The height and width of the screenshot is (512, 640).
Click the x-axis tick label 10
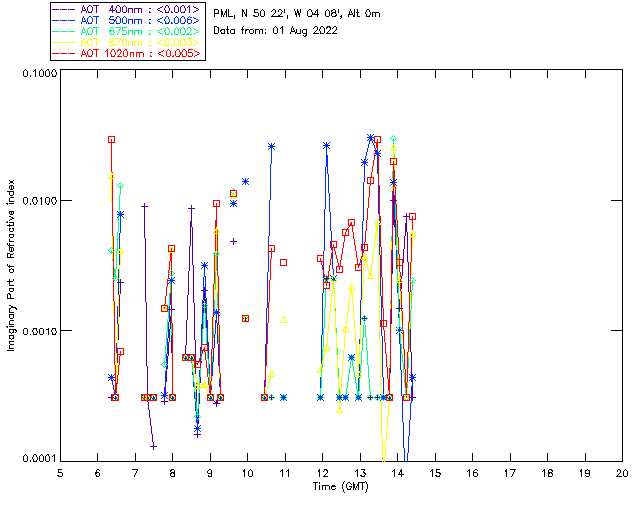coord(247,473)
